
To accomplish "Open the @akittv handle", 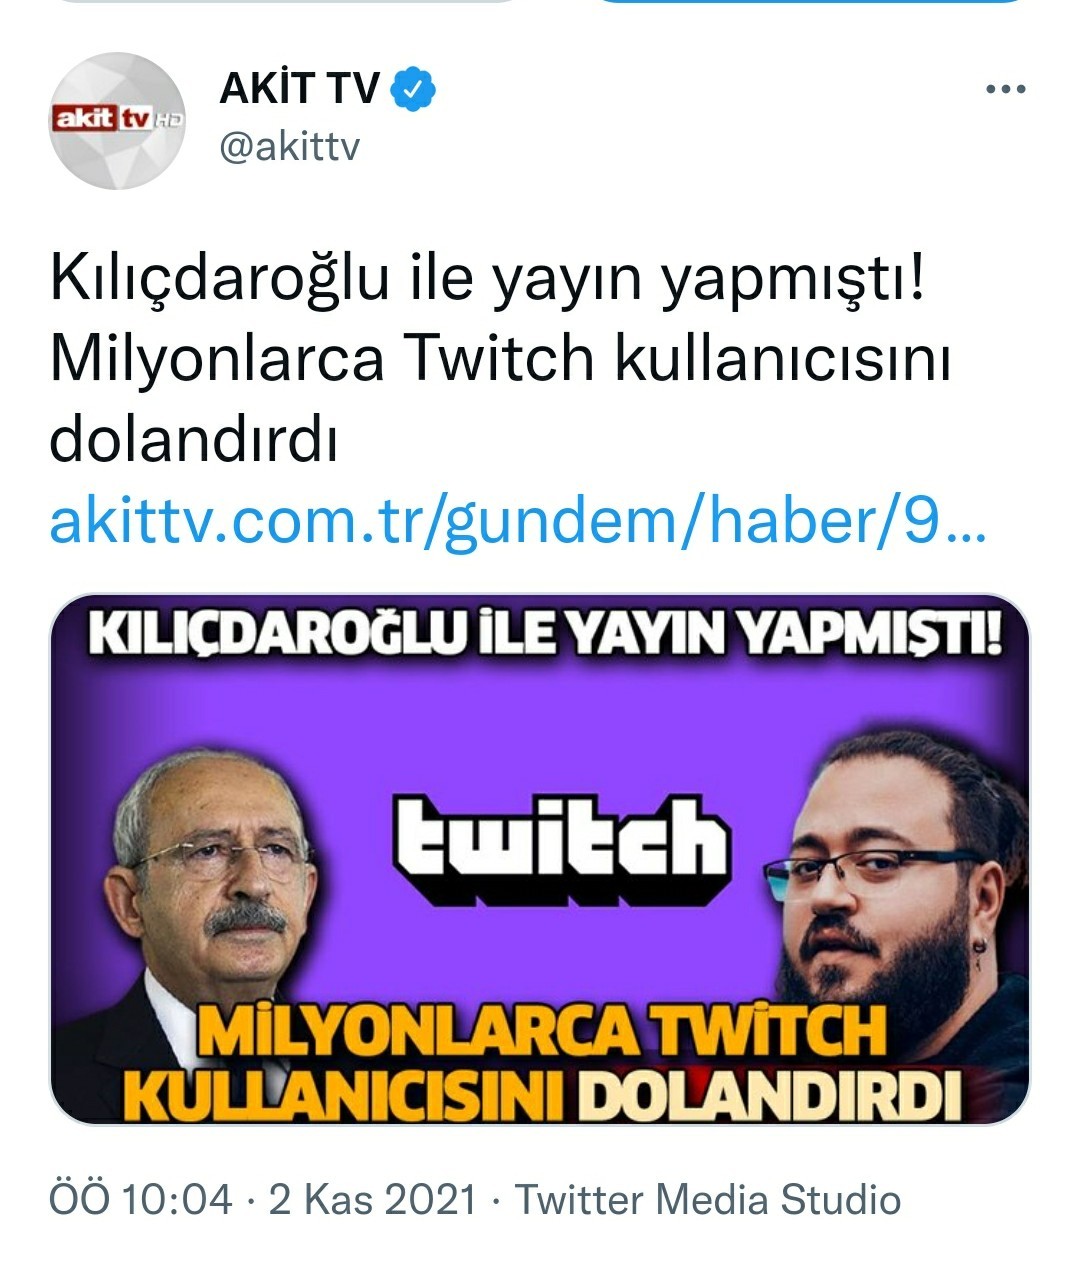I will click(x=289, y=148).
